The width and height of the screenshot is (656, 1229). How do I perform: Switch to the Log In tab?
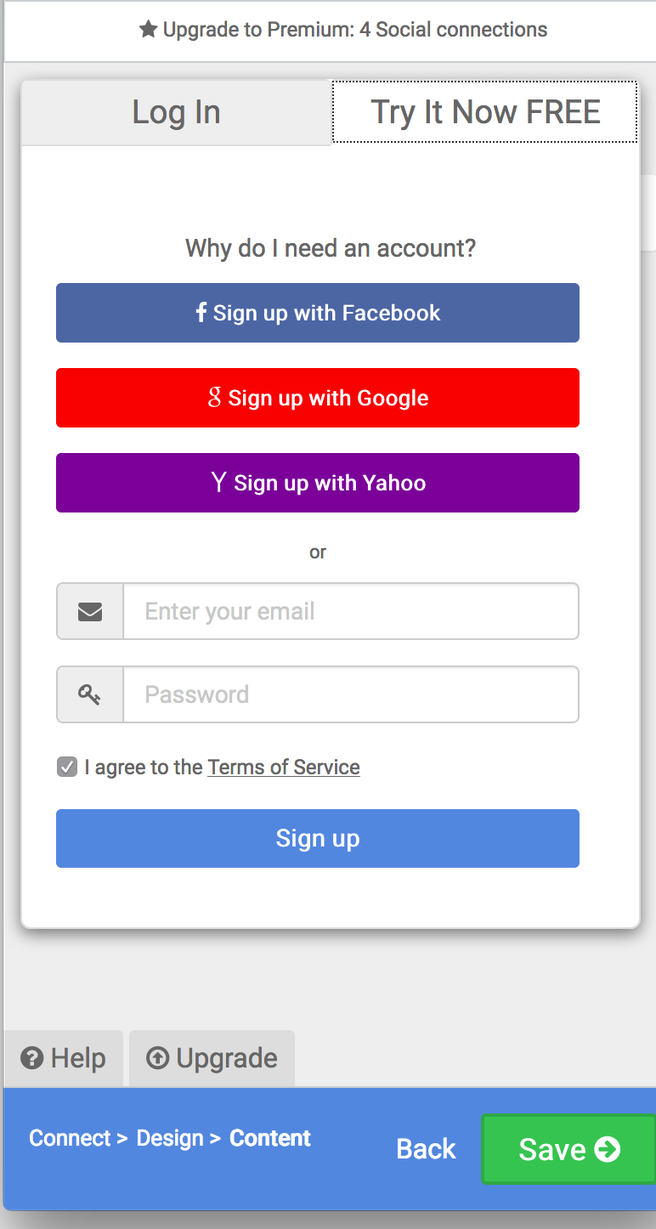pos(176,112)
